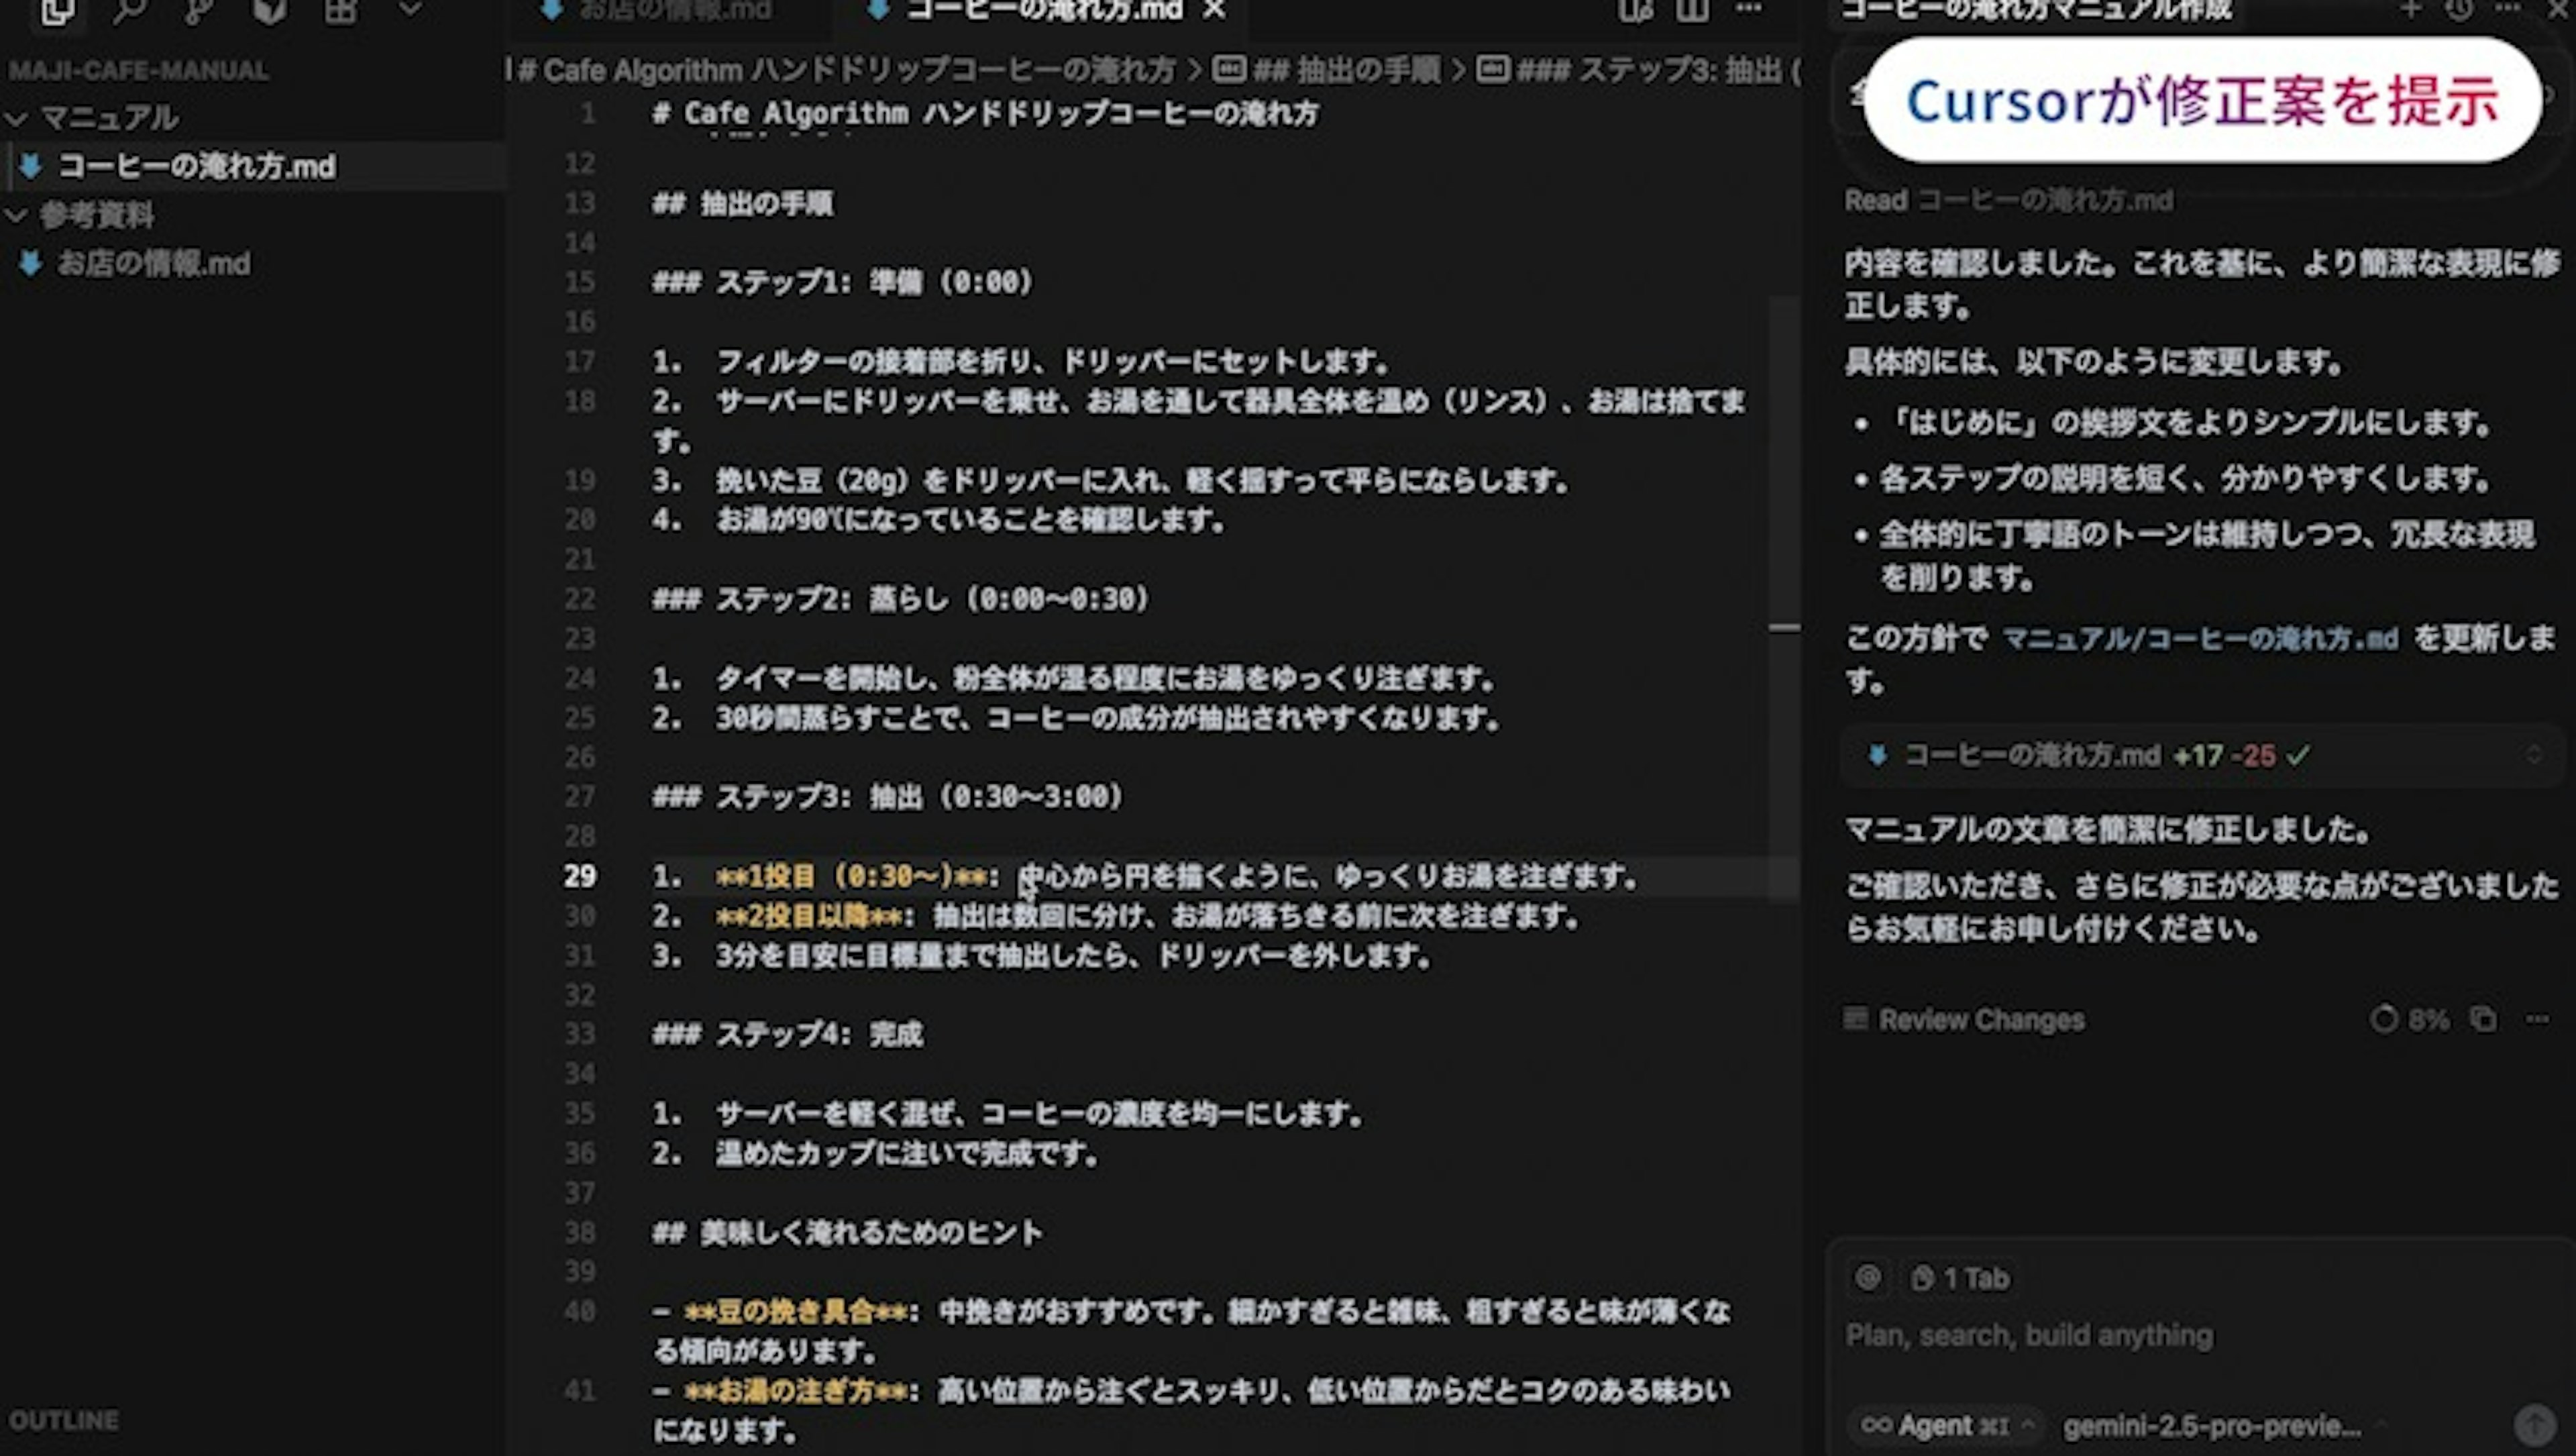Start a new chat with plus icon

pos(2410,9)
